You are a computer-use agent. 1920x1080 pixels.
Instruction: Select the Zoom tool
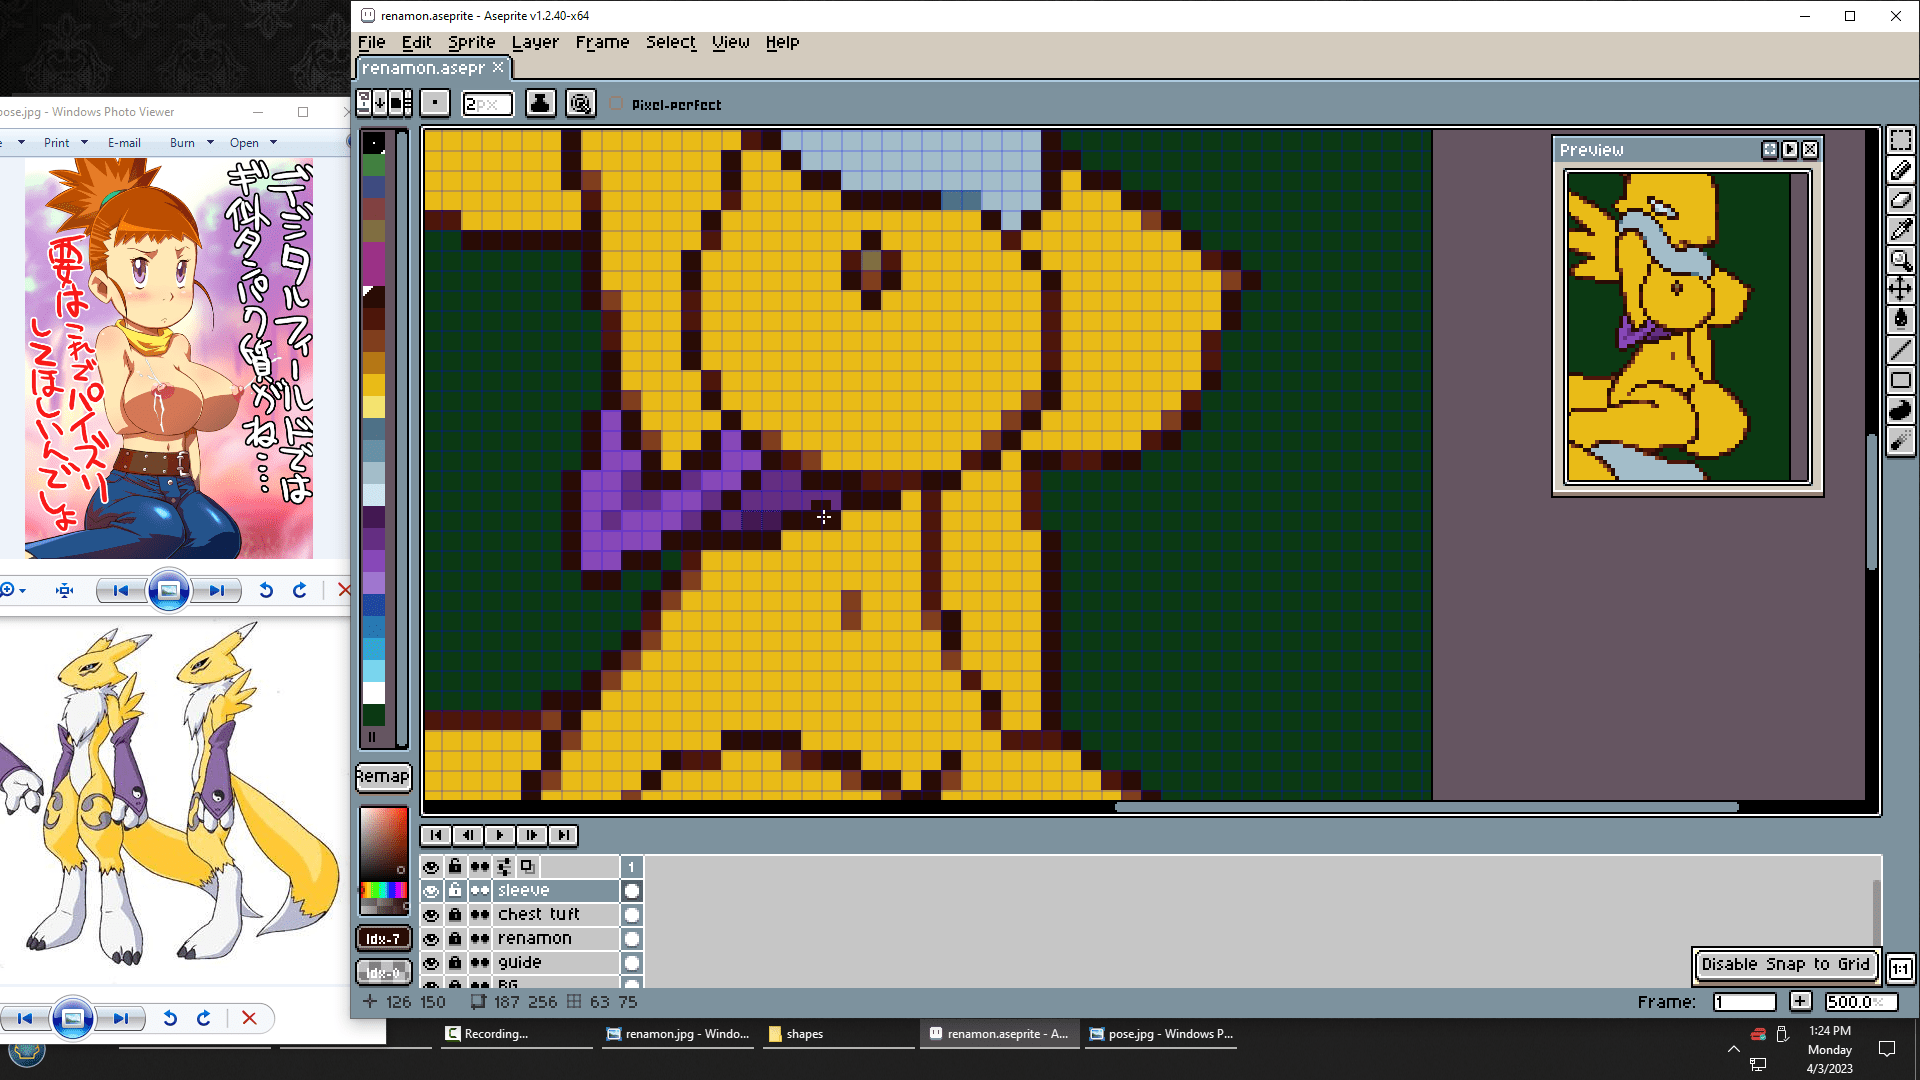click(x=1900, y=260)
